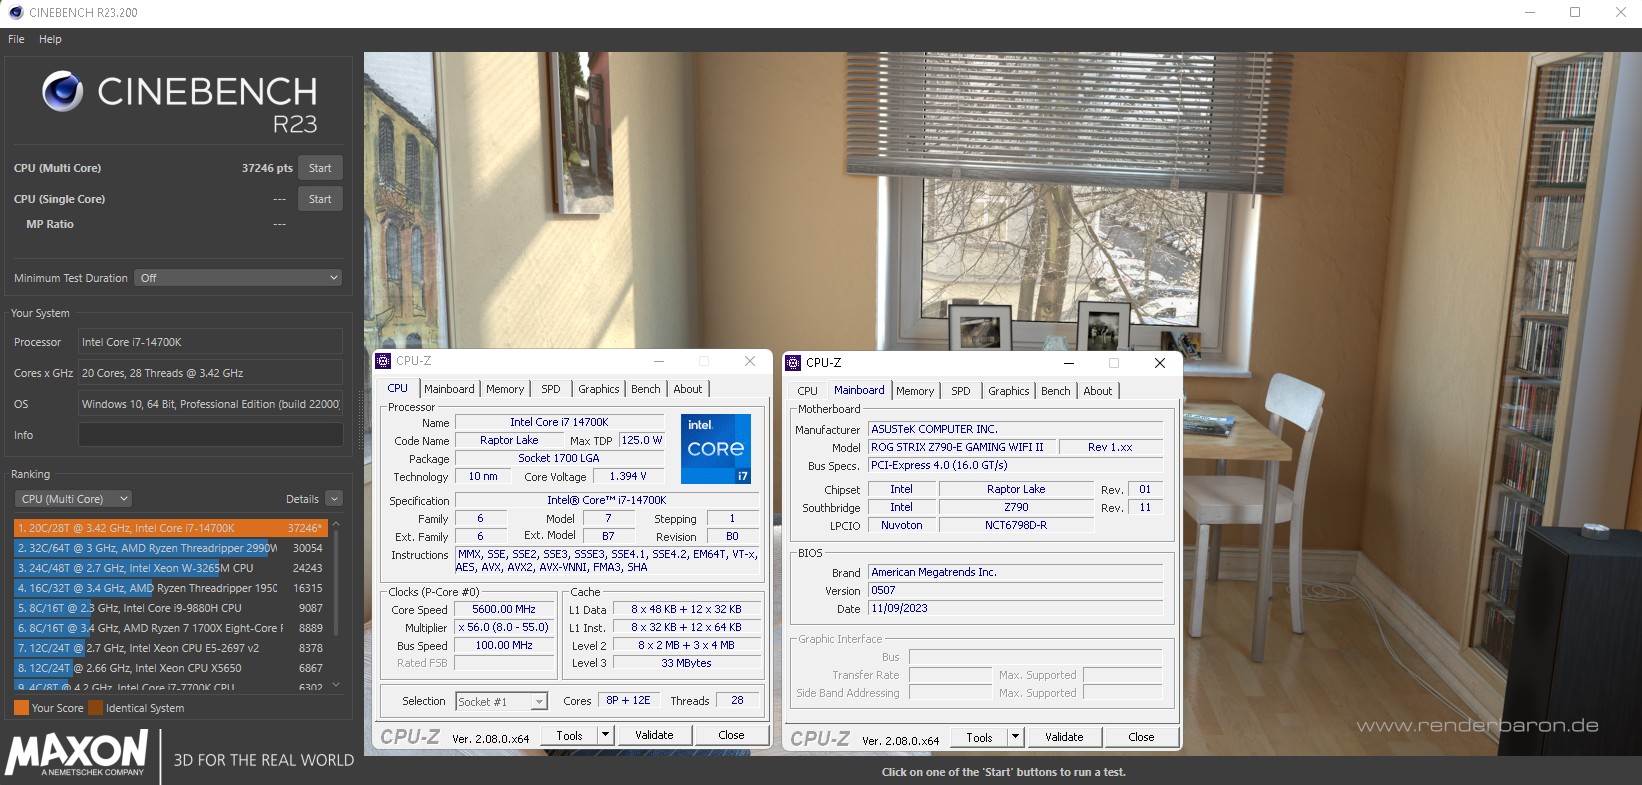
Task: Close the CPU-Z mainboard window with the X
Action: point(1159,363)
